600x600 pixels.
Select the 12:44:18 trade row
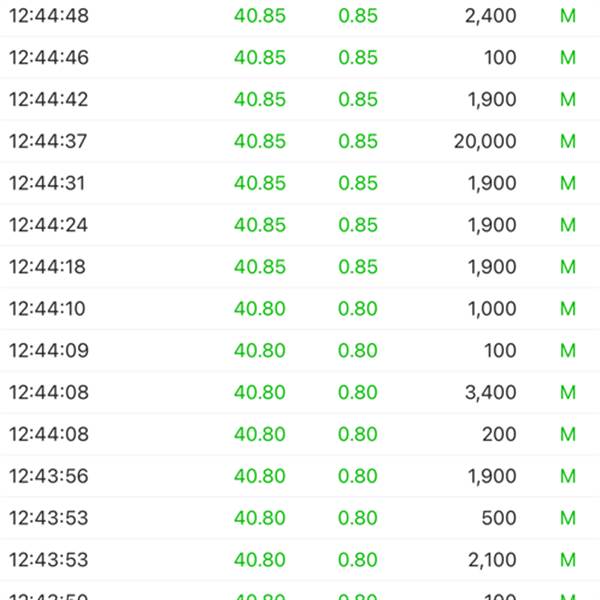[x=300, y=267]
